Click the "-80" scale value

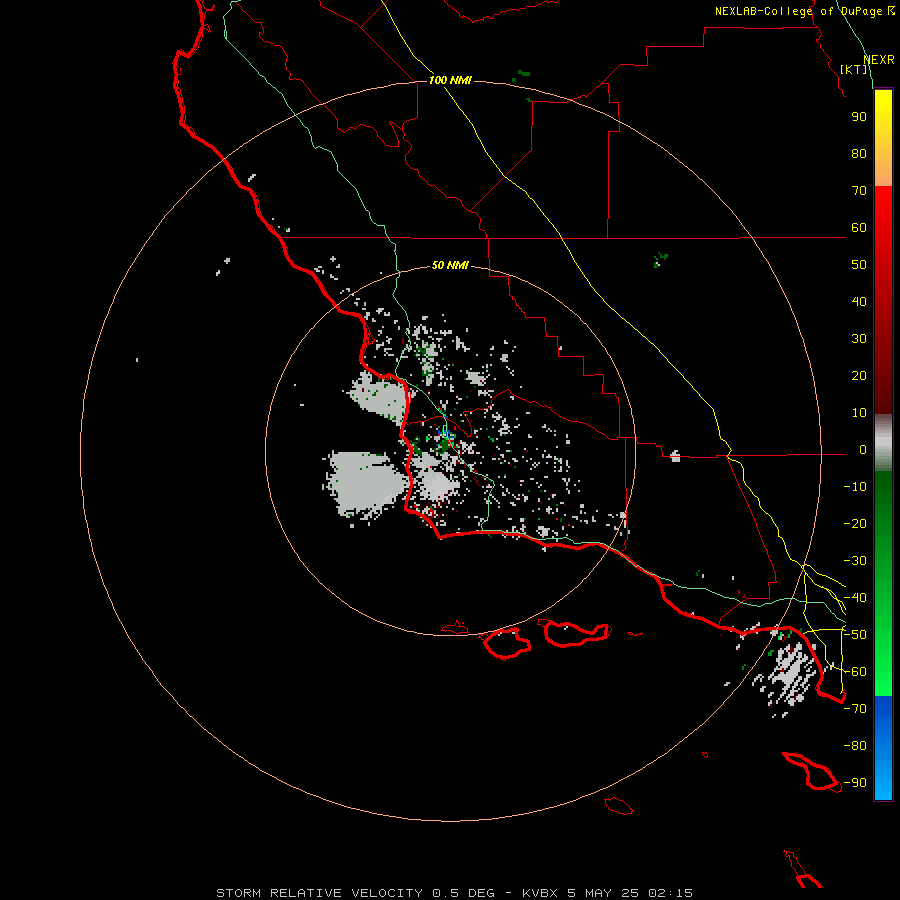click(855, 746)
